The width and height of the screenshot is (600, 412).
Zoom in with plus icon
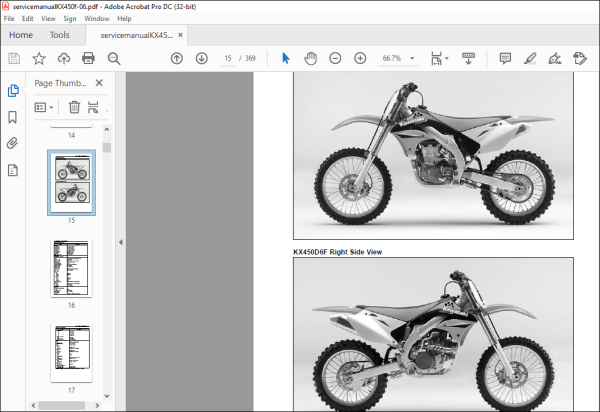coord(360,59)
